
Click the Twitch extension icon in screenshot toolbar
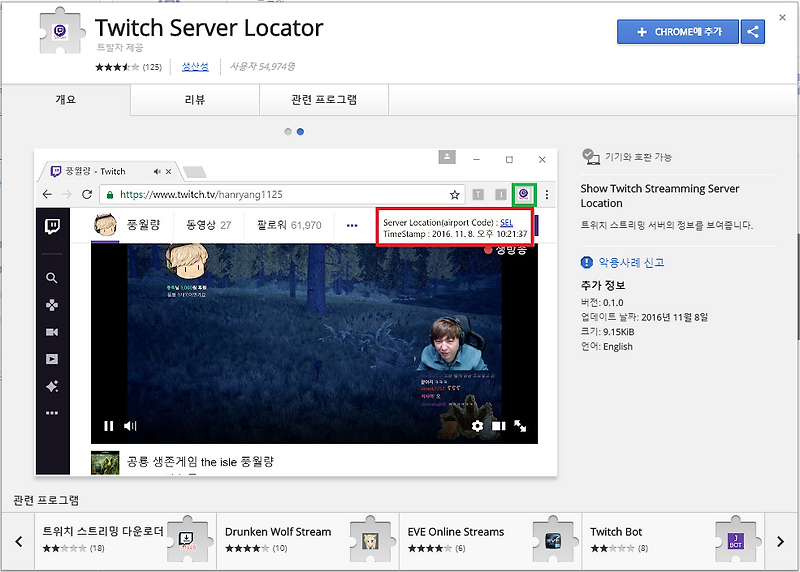point(523,194)
